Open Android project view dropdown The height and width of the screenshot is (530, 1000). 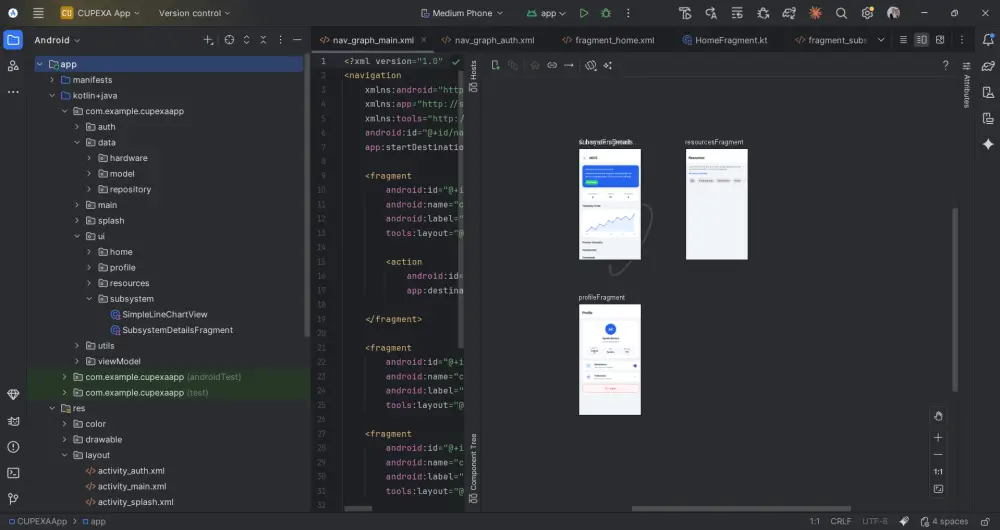point(57,40)
